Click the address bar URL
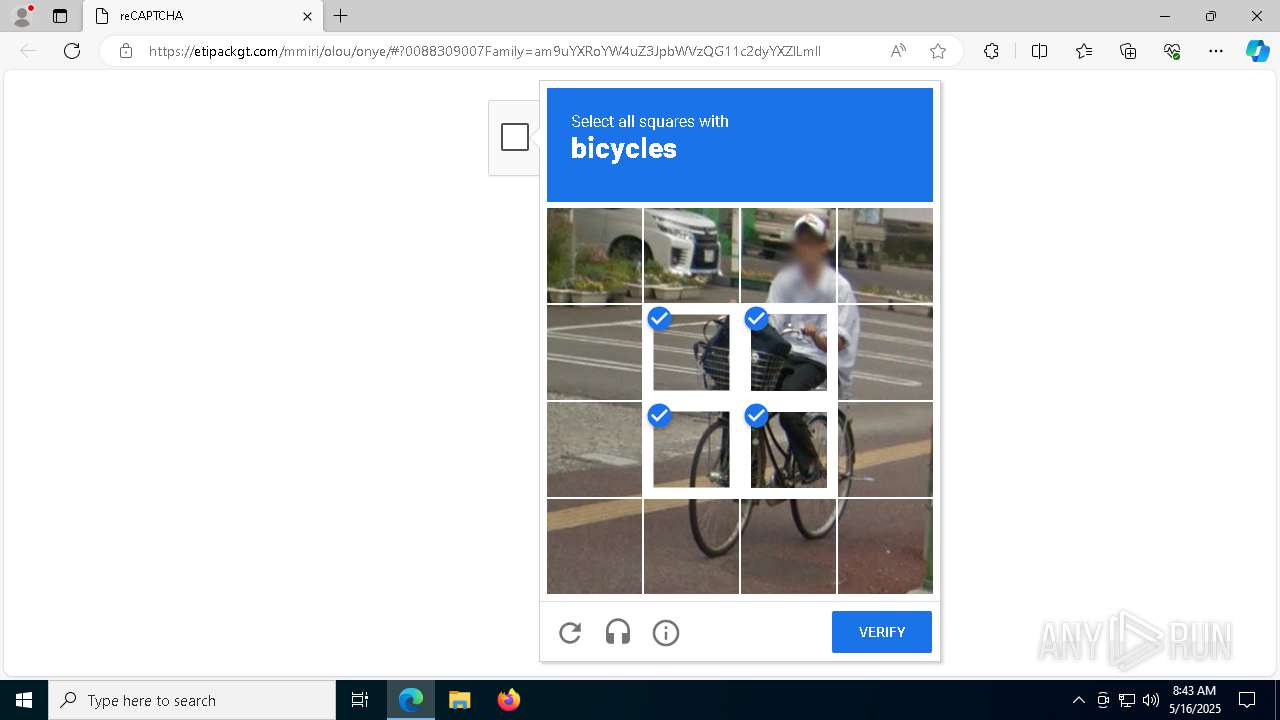 pyautogui.click(x=485, y=51)
